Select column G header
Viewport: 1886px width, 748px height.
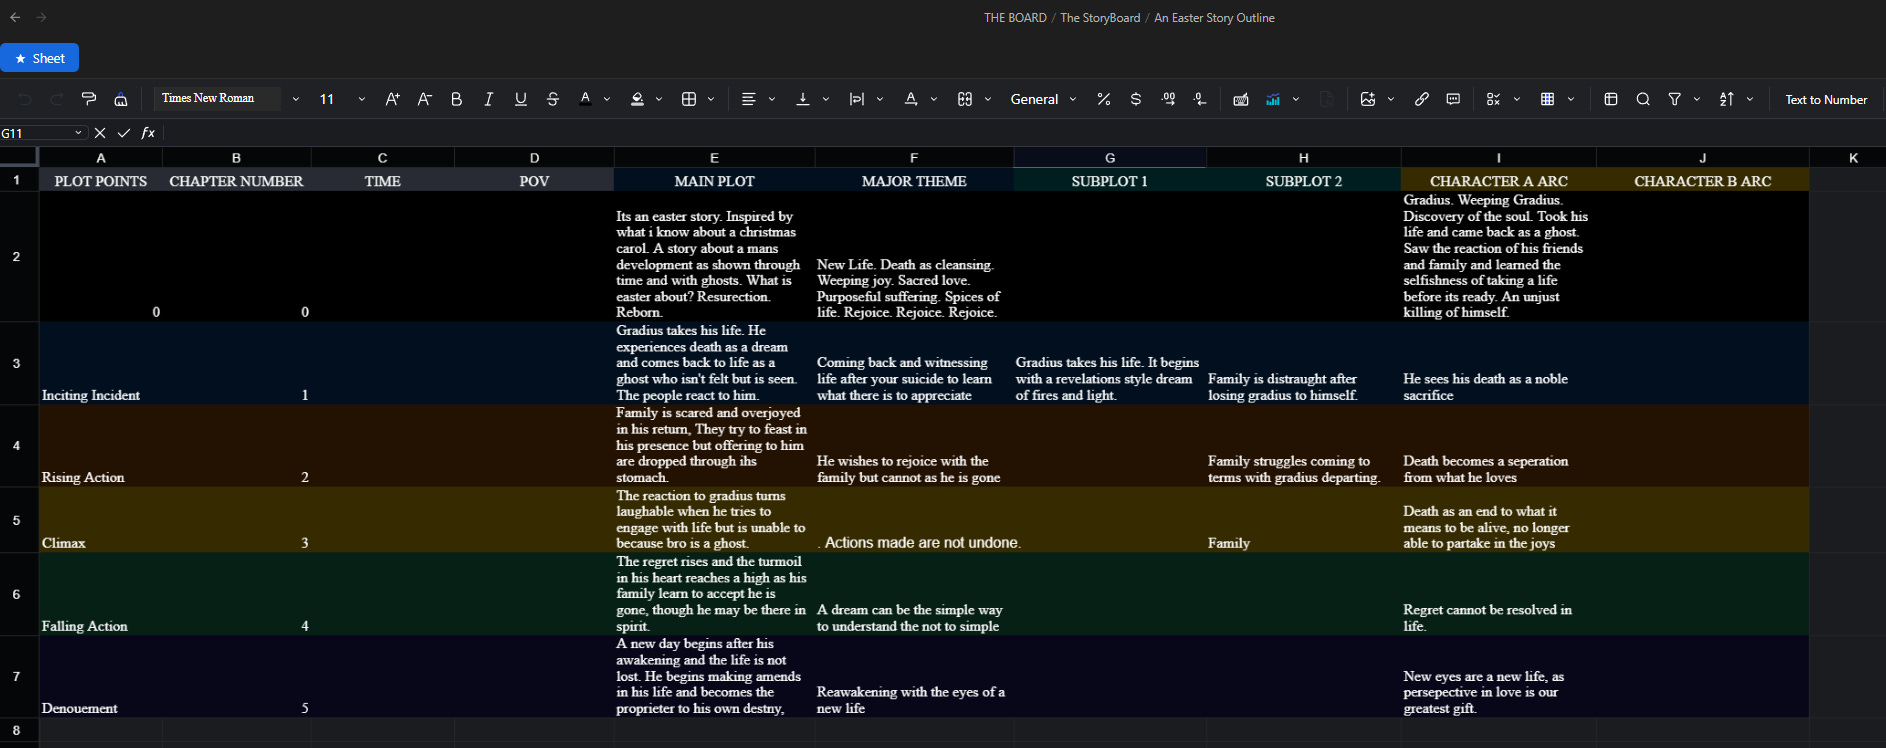[1110, 158]
